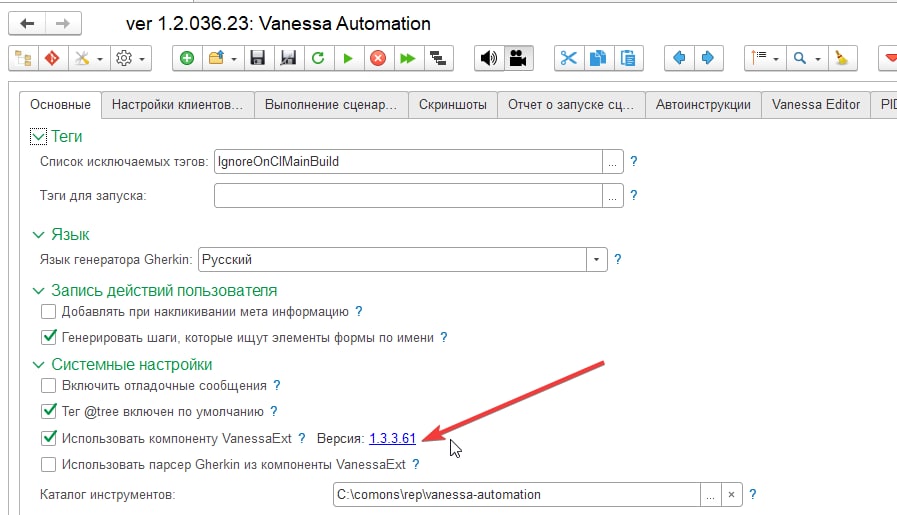
Task: Stop execution with red cross icon
Action: pos(378,58)
